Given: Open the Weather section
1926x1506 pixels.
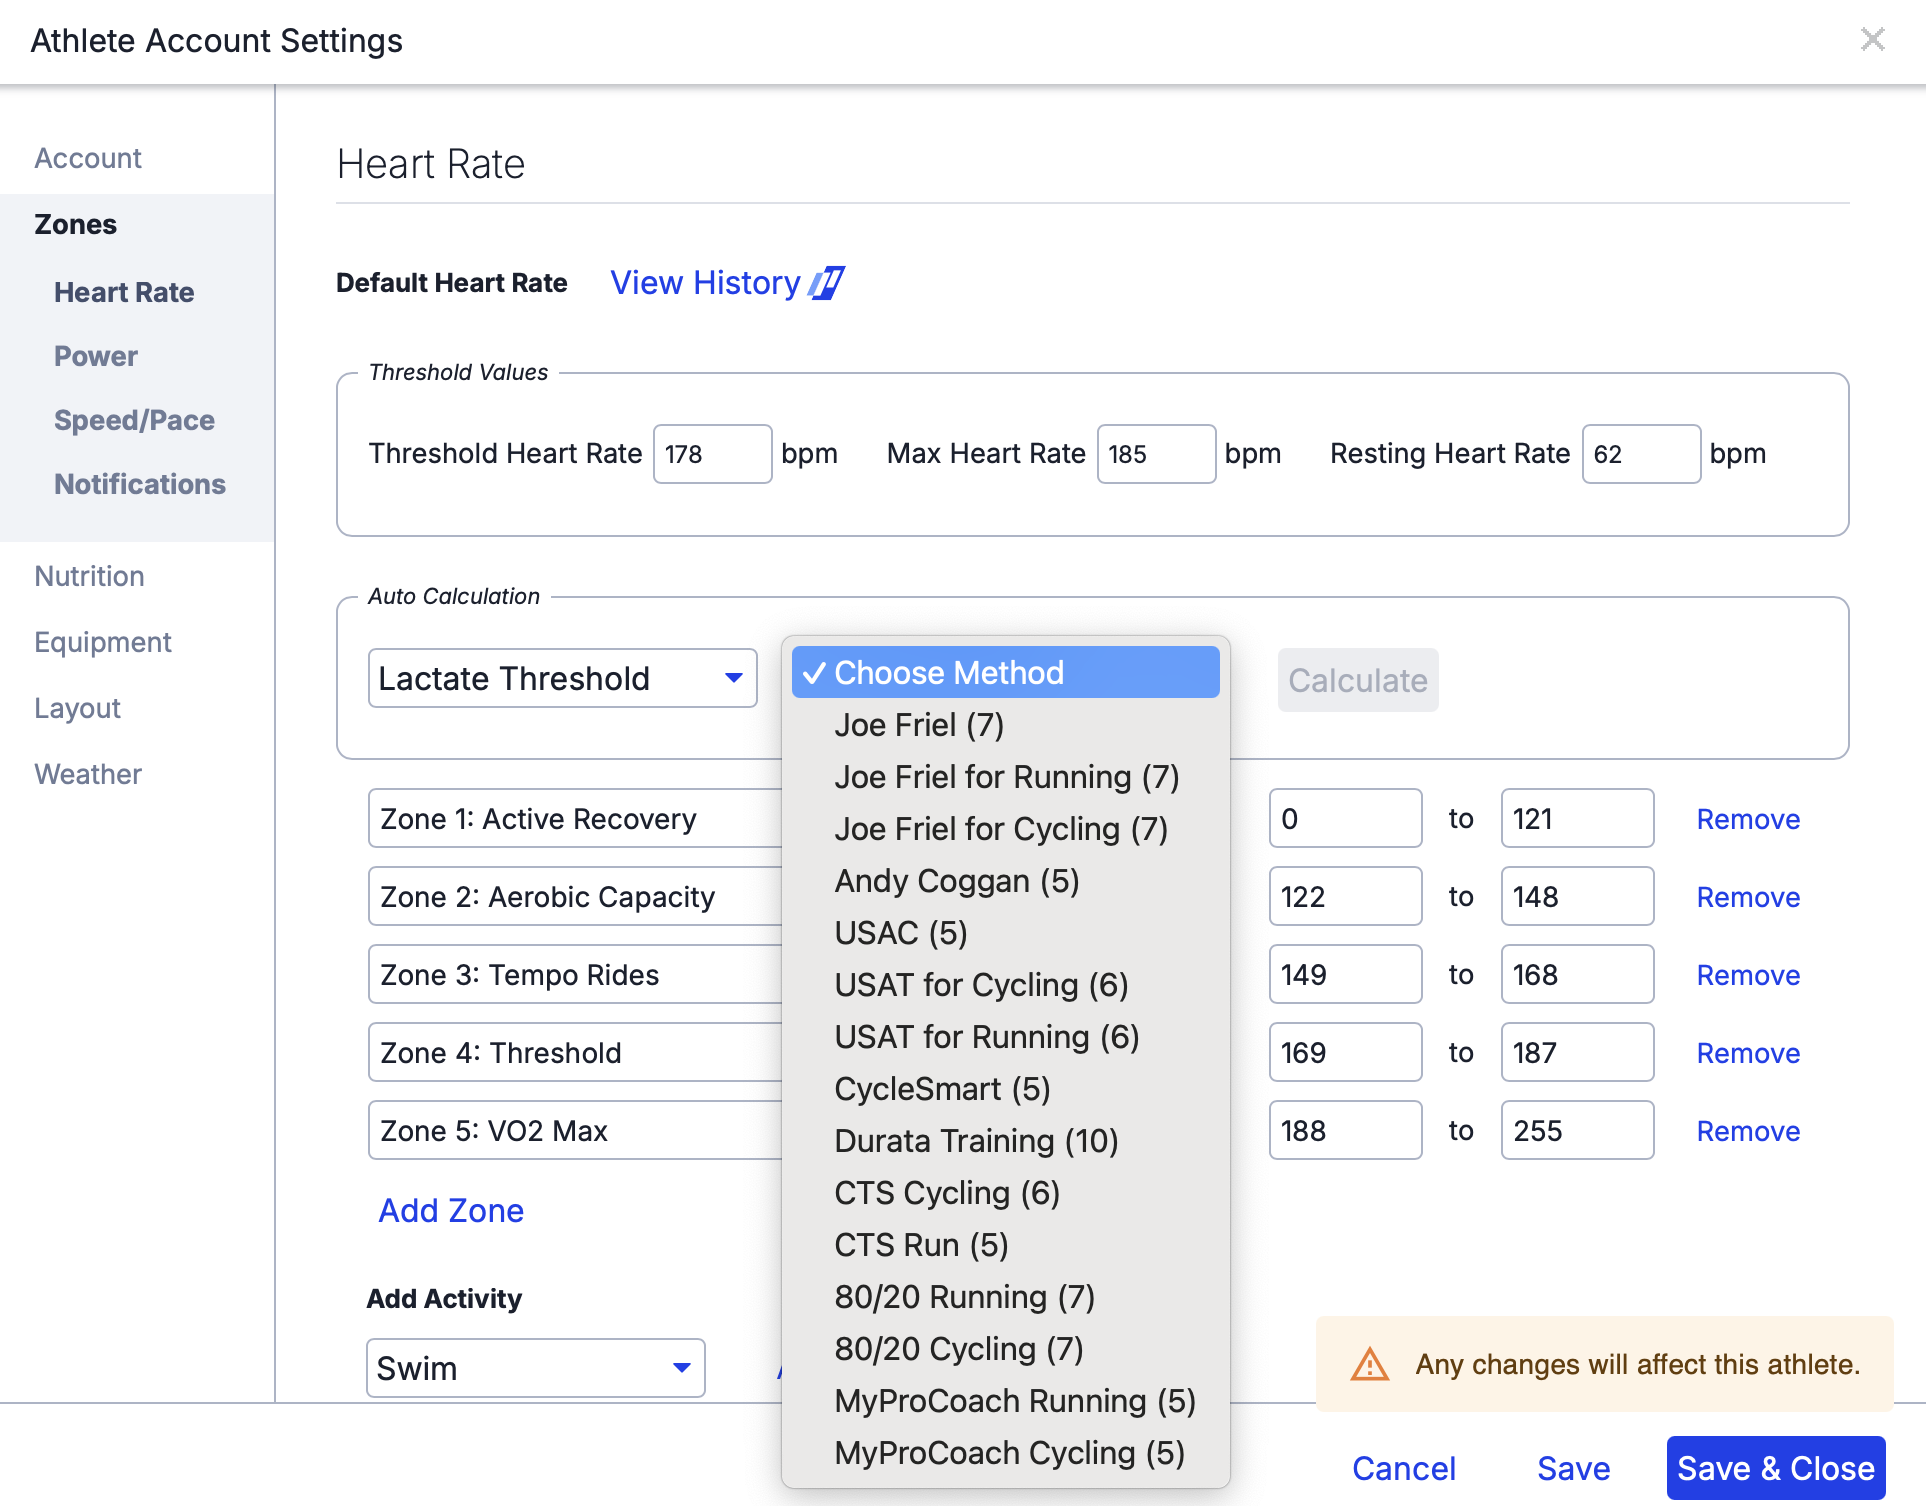Looking at the screenshot, I should (88, 774).
